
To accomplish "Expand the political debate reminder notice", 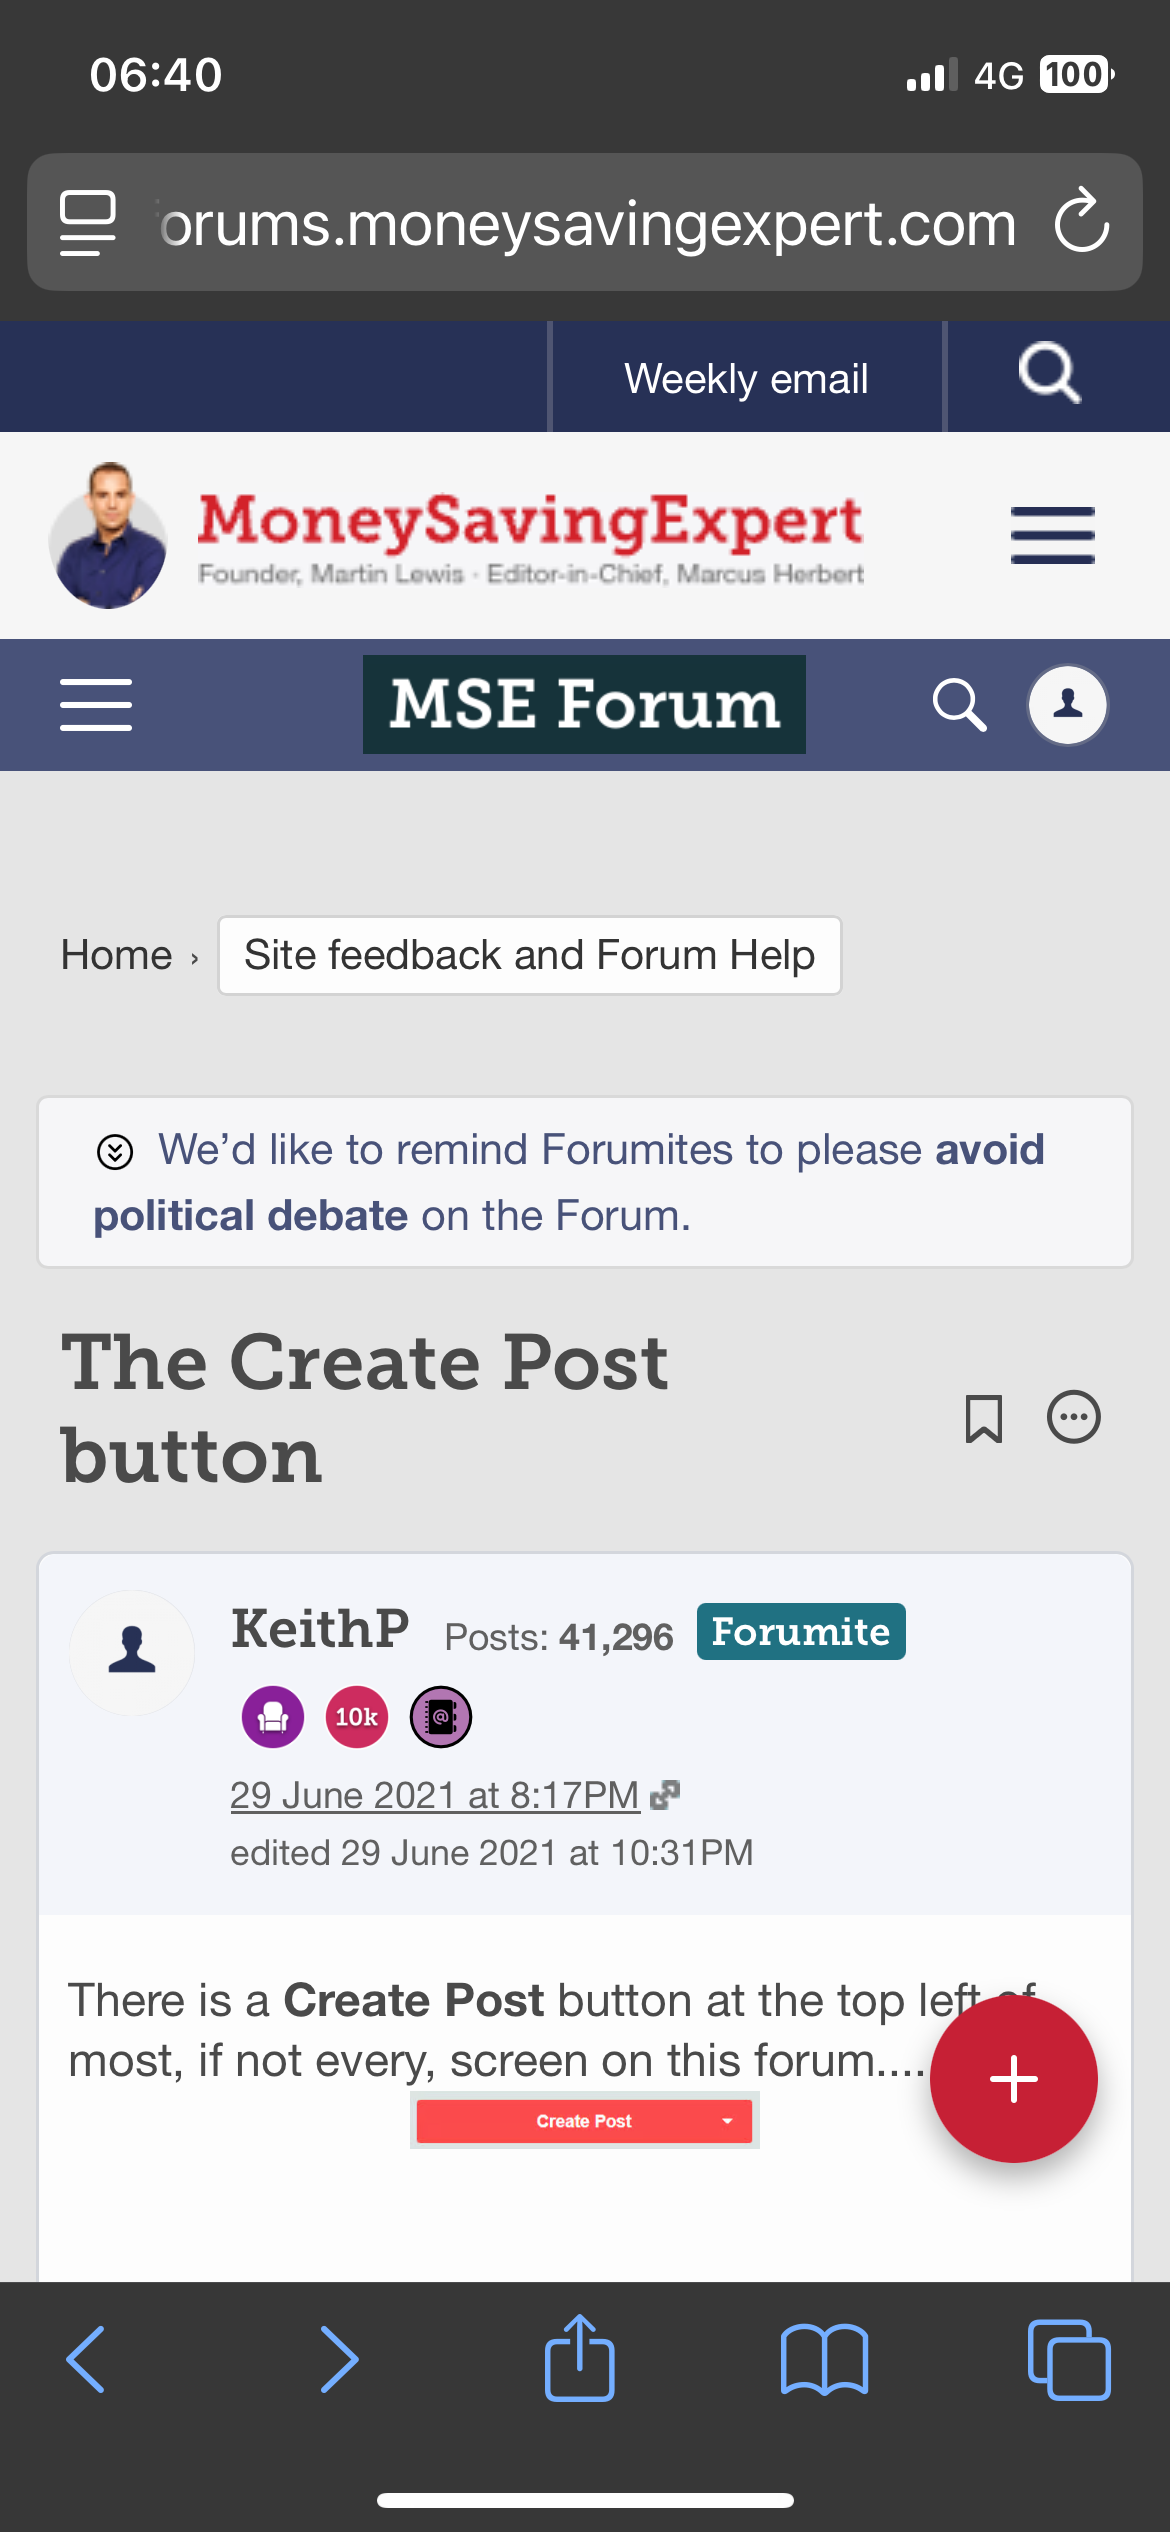I will 115,1152.
